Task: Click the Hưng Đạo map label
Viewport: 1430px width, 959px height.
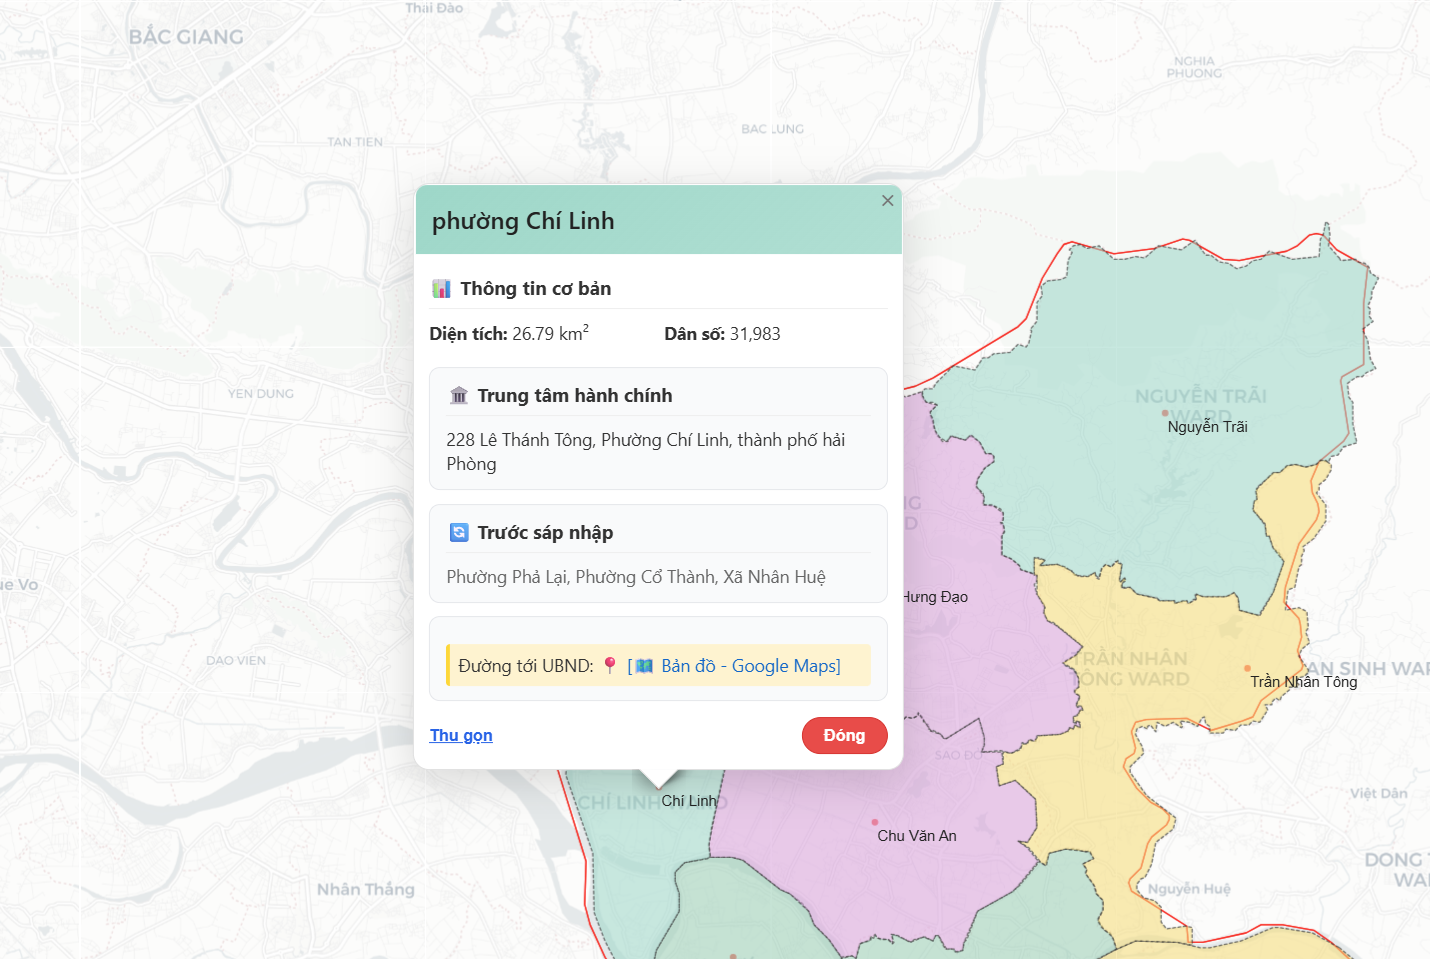Action: [x=936, y=597]
